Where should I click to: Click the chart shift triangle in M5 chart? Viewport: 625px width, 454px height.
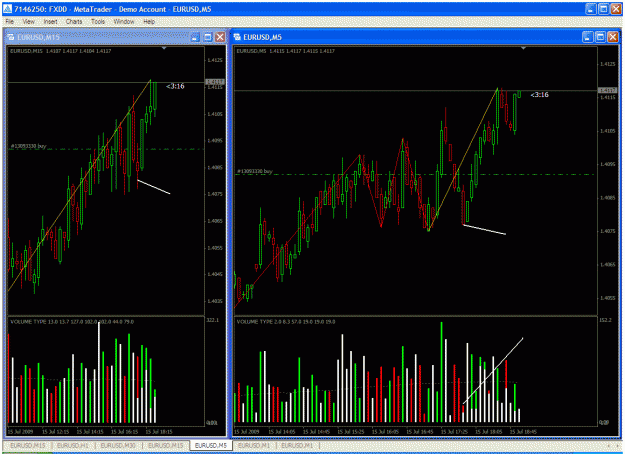coord(523,48)
